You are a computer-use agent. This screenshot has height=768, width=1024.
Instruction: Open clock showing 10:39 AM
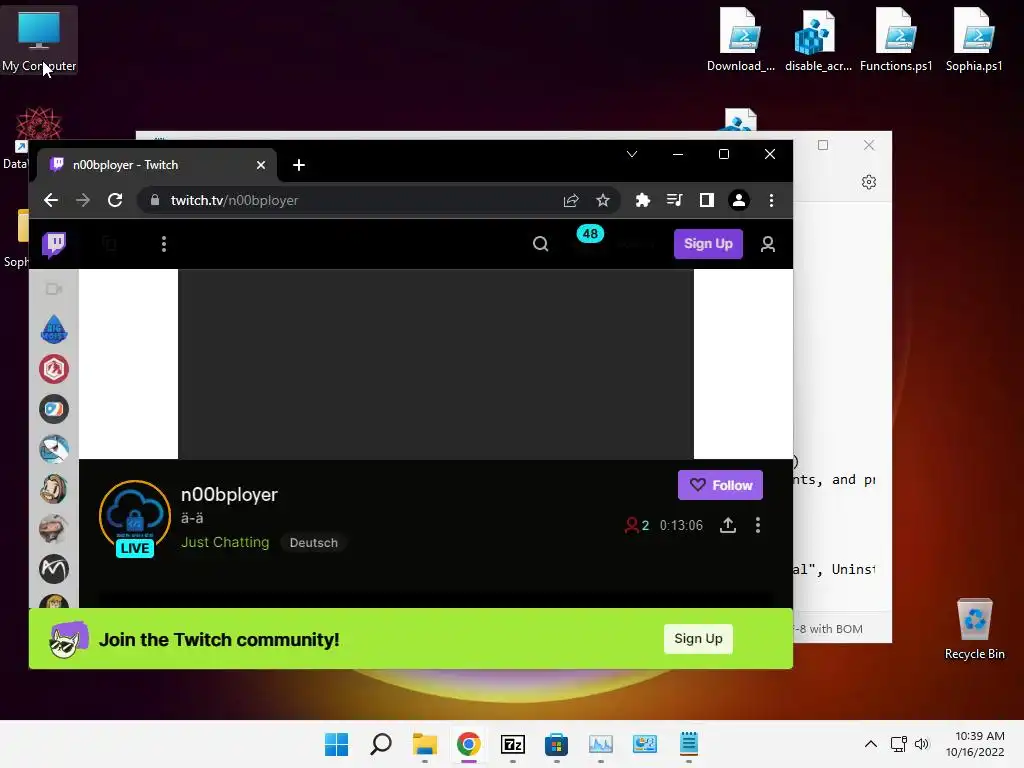(x=975, y=744)
